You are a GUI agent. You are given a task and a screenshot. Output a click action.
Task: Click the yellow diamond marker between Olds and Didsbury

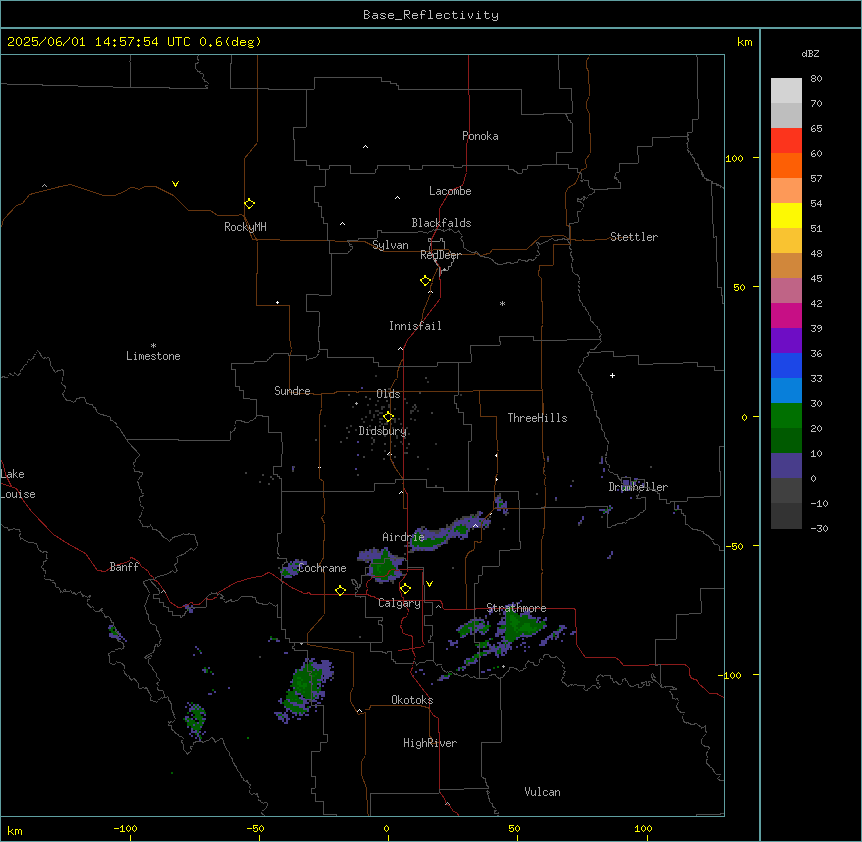point(388,417)
